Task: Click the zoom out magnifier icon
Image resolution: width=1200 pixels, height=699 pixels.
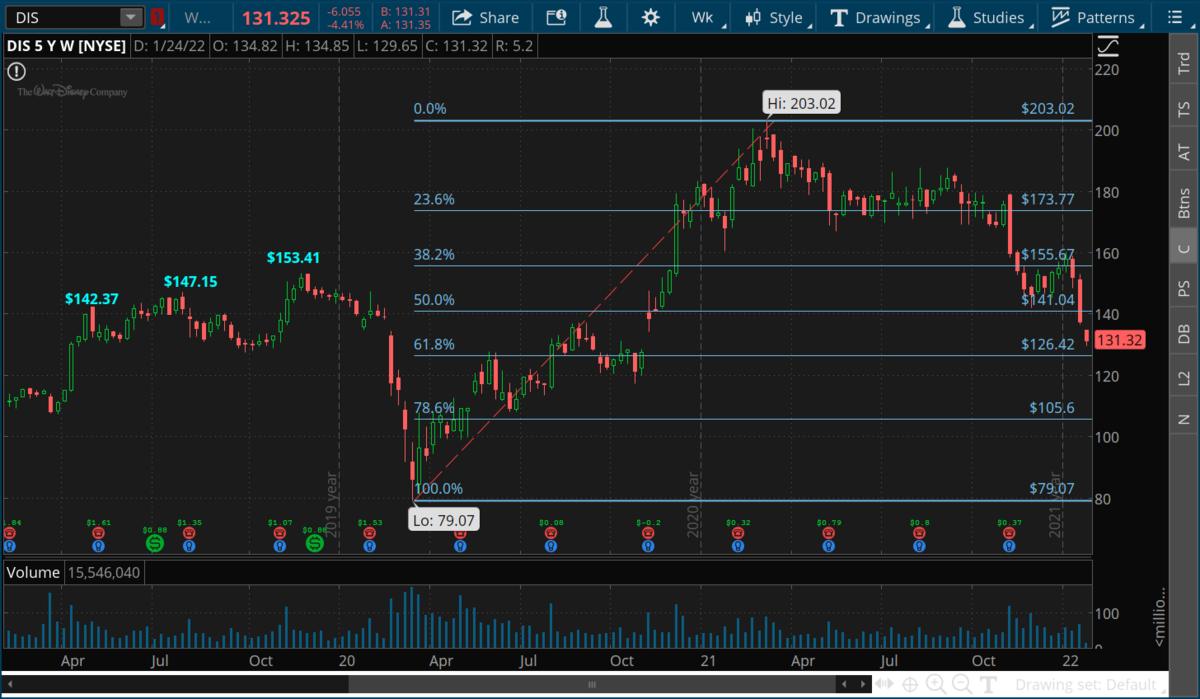Action: (961, 685)
